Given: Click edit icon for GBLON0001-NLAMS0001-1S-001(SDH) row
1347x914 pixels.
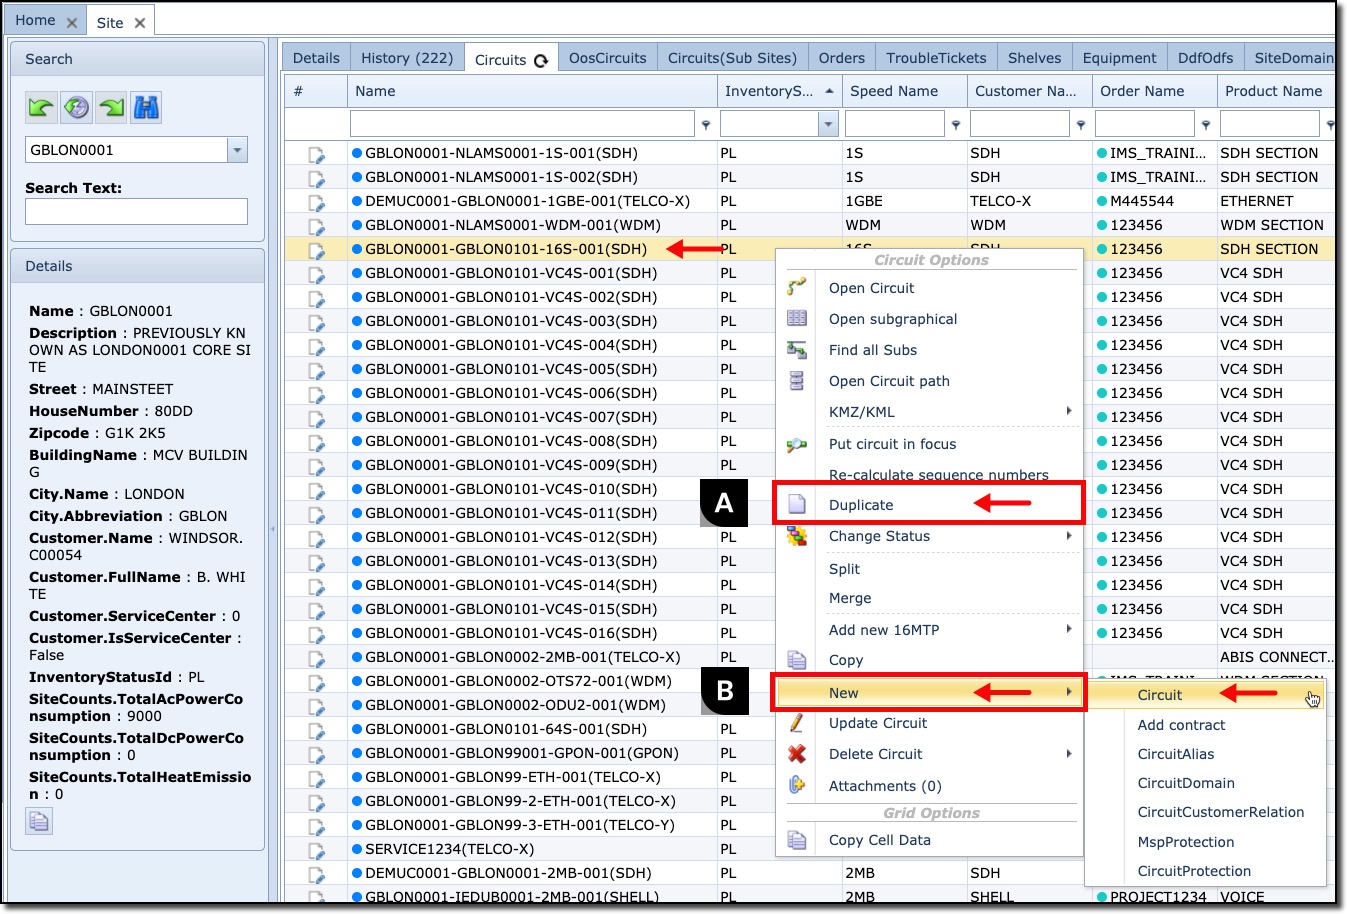Looking at the screenshot, I should pyautogui.click(x=316, y=154).
